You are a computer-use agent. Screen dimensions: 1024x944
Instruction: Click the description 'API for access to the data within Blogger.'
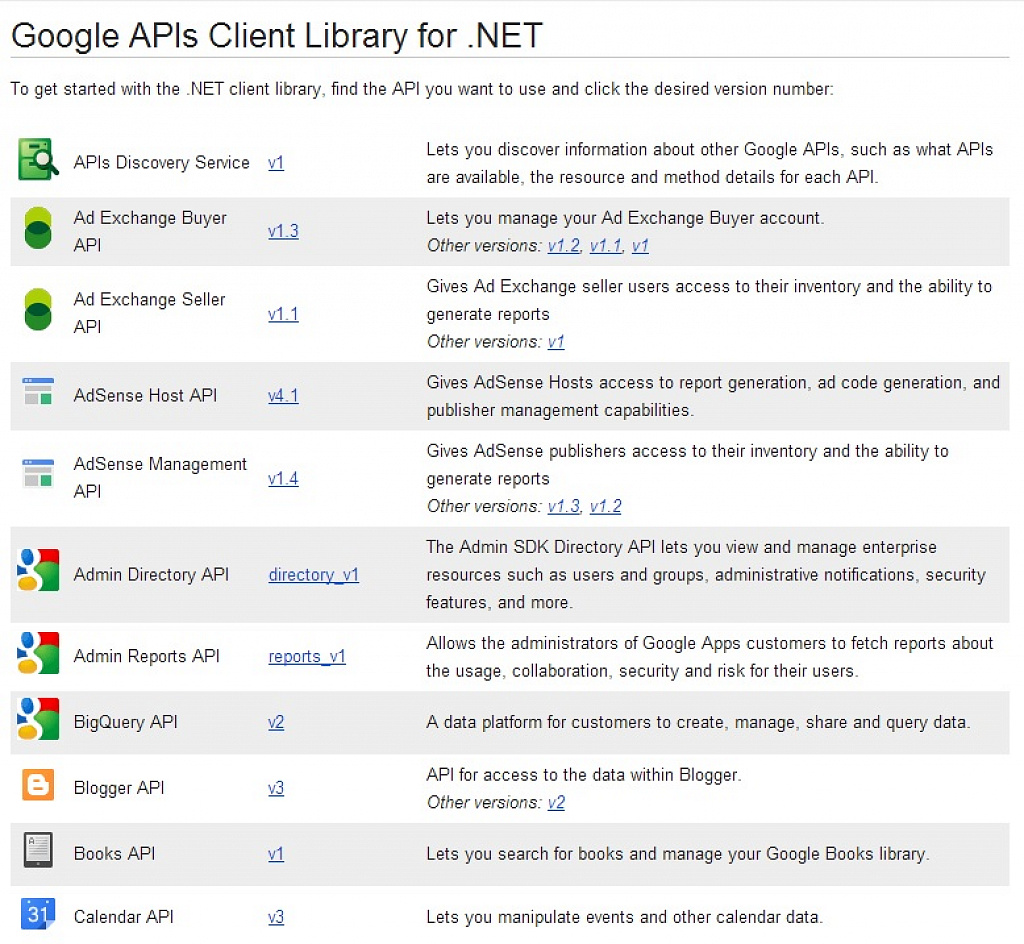pos(584,775)
